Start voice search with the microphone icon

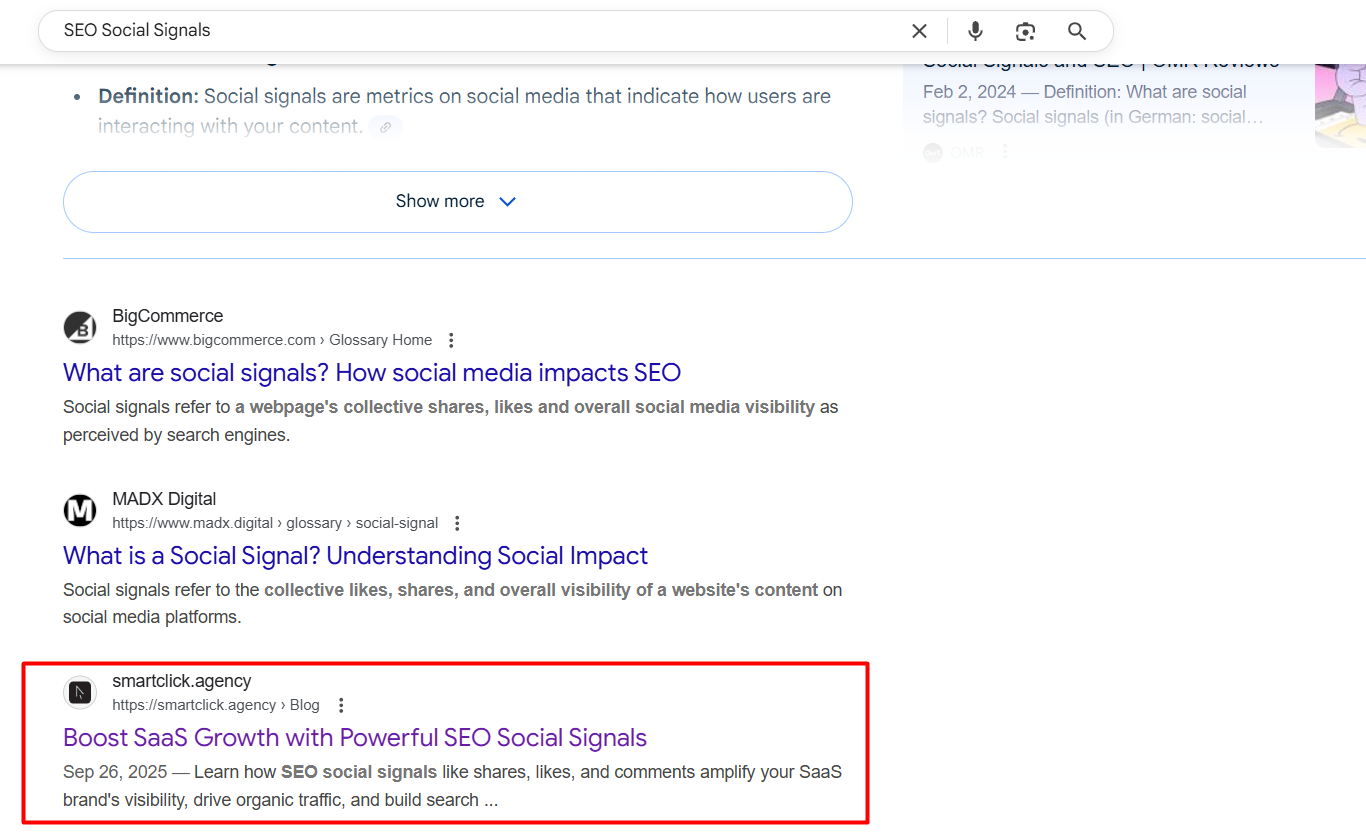click(975, 31)
